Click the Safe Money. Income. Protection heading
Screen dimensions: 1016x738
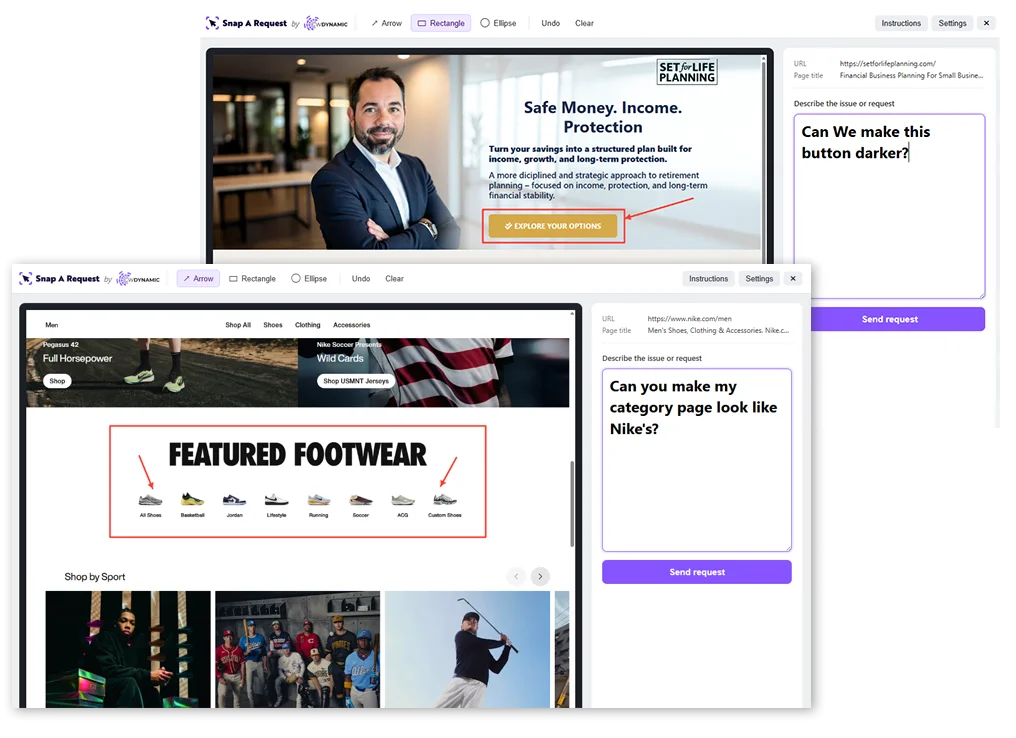pos(603,117)
